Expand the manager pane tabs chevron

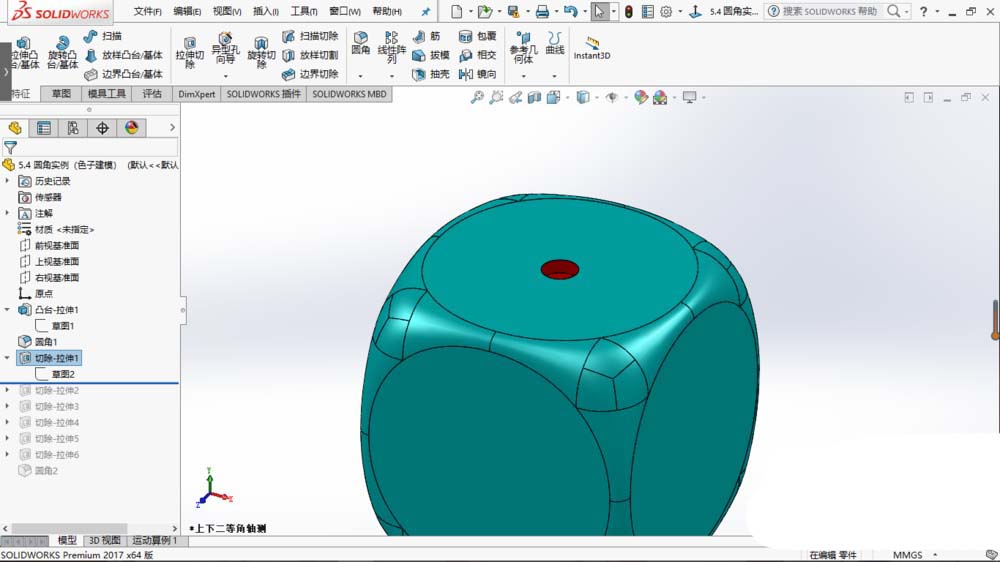point(172,128)
